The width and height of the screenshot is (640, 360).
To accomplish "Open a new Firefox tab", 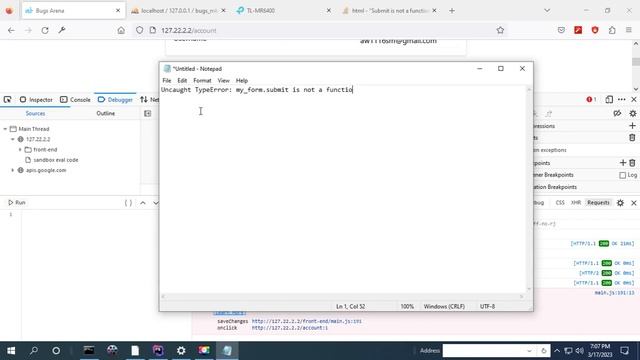I will 452,11.
